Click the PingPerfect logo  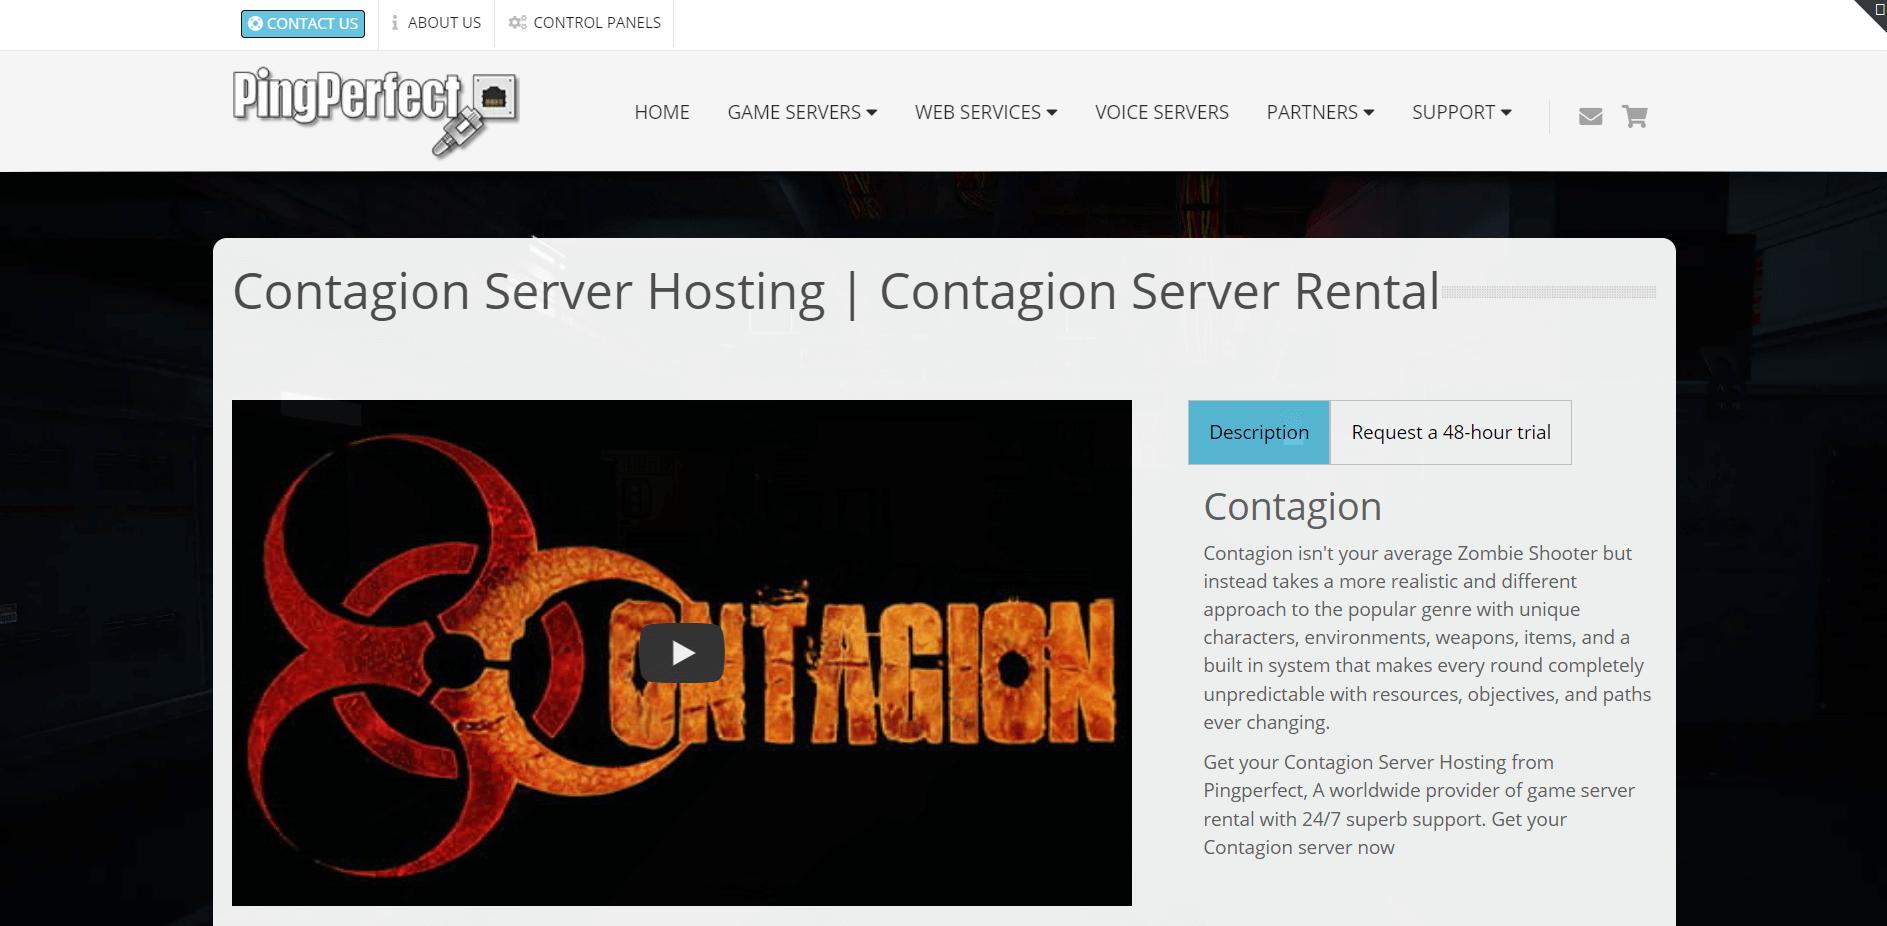click(x=375, y=111)
